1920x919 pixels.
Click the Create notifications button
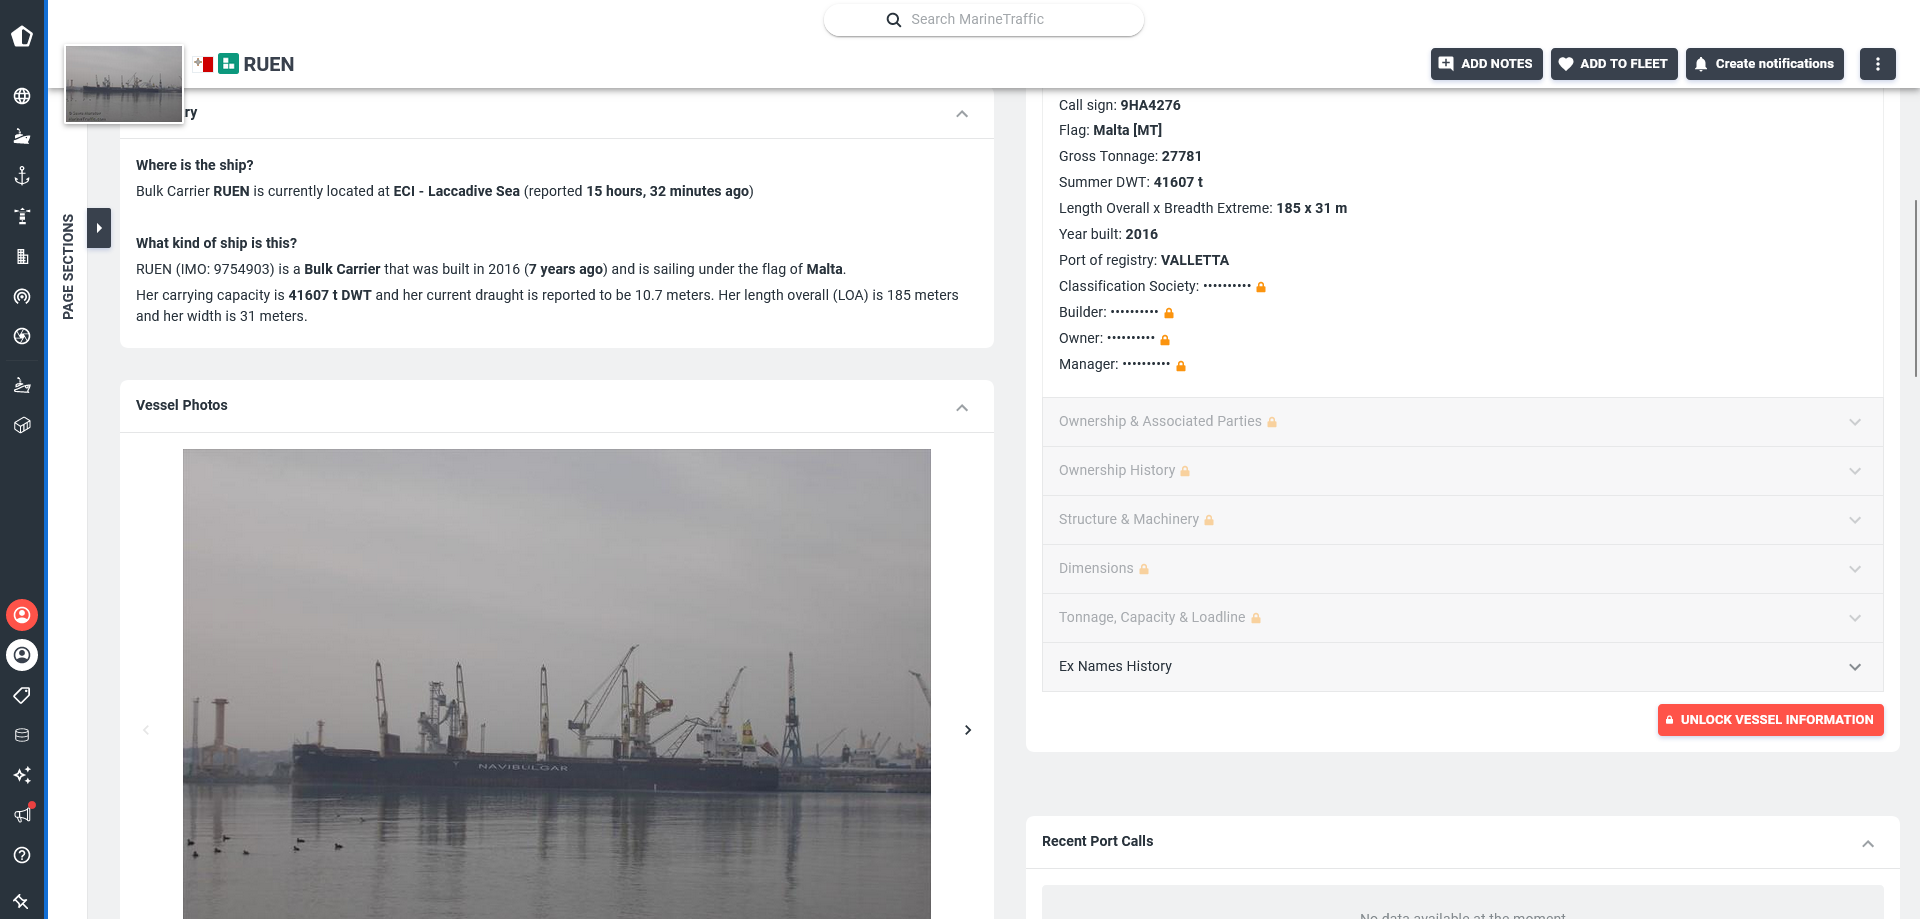[x=1765, y=64]
